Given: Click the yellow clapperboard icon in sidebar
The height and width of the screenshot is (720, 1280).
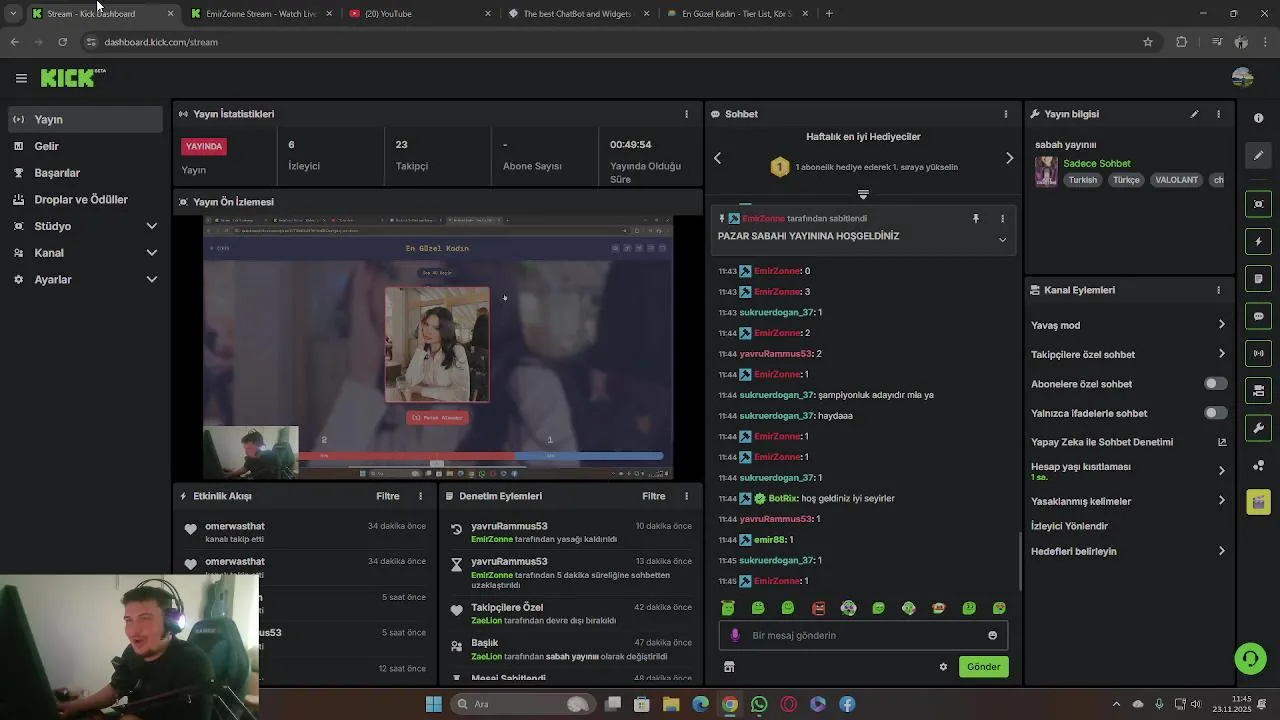Looking at the screenshot, I should [x=1258, y=501].
